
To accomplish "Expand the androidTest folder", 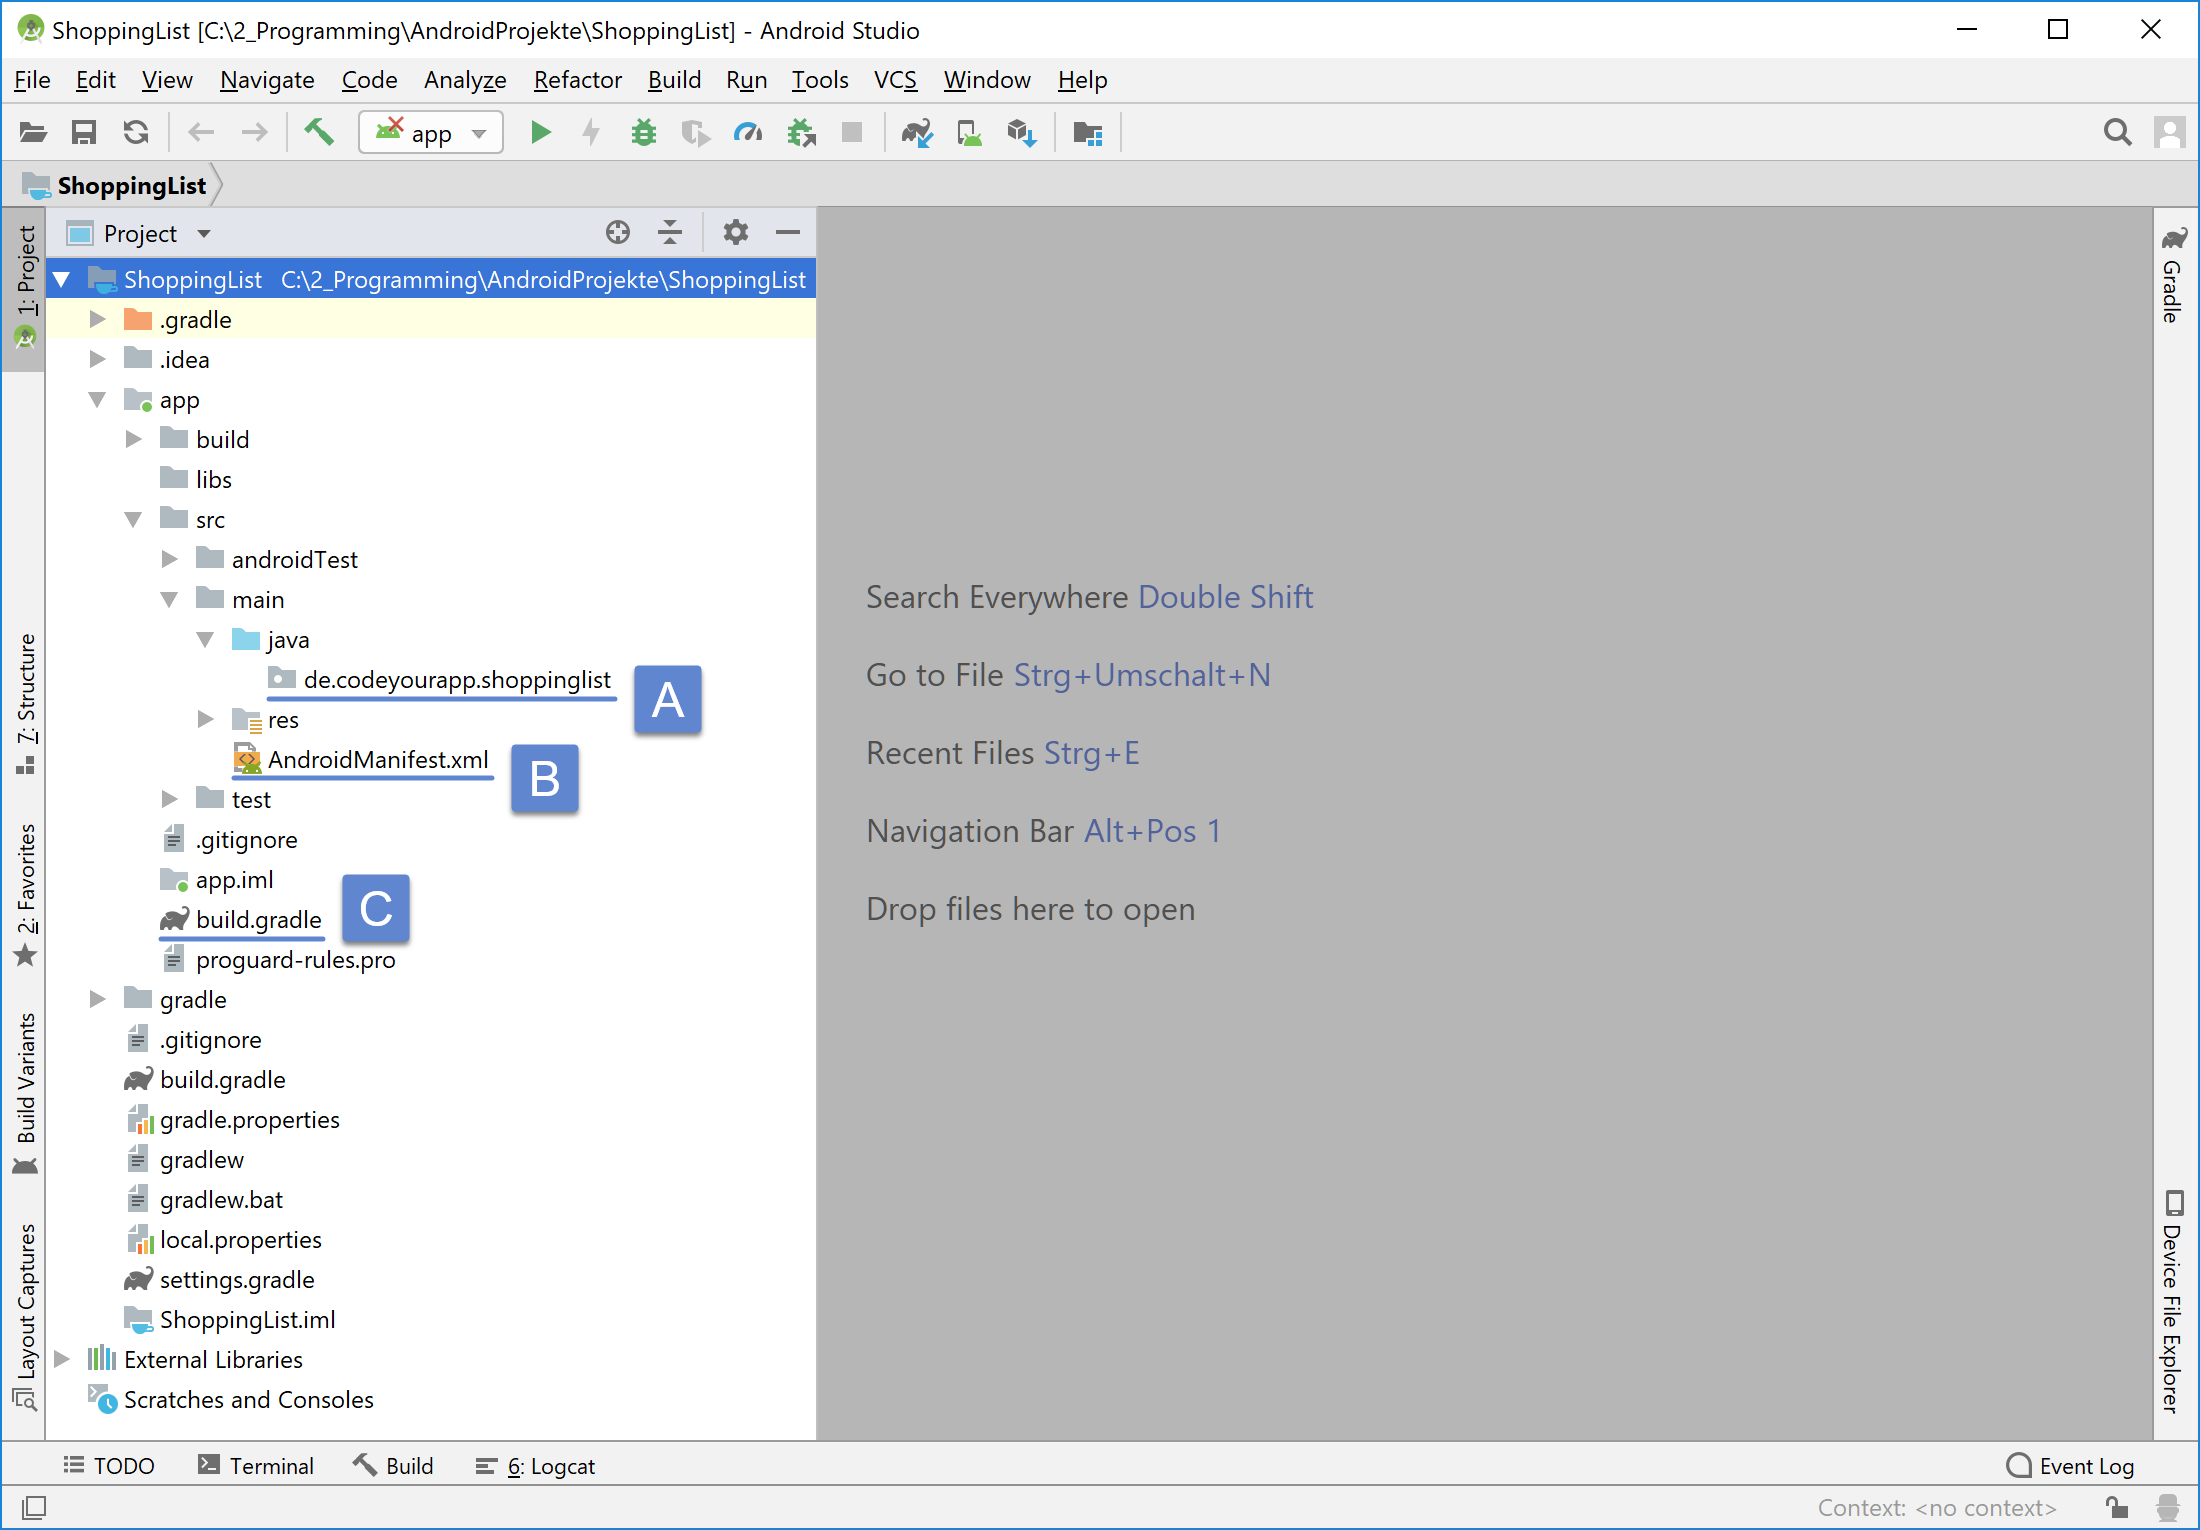I will pyautogui.click(x=169, y=559).
